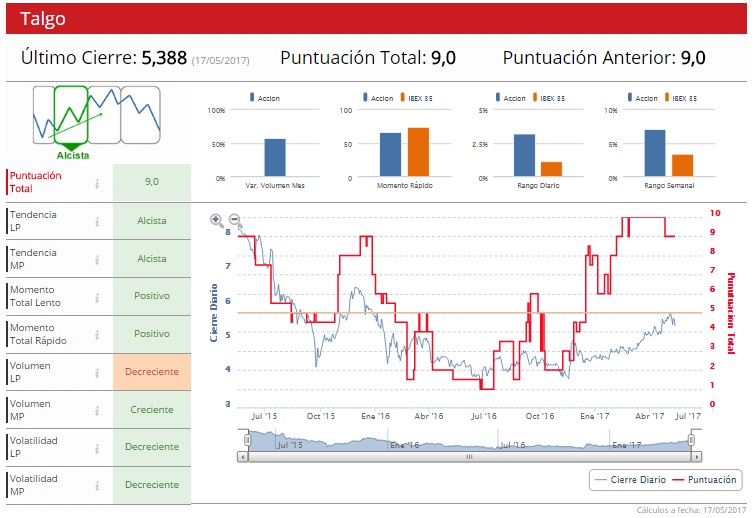The image size is (754, 518).
Task: Click the Último Cierre value 5,388
Action: coord(164,58)
